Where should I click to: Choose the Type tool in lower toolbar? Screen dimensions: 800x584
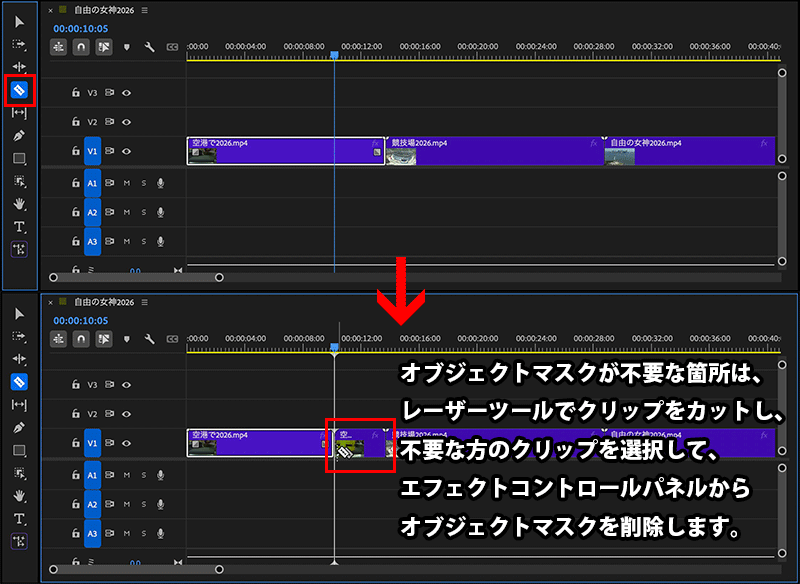click(x=19, y=517)
